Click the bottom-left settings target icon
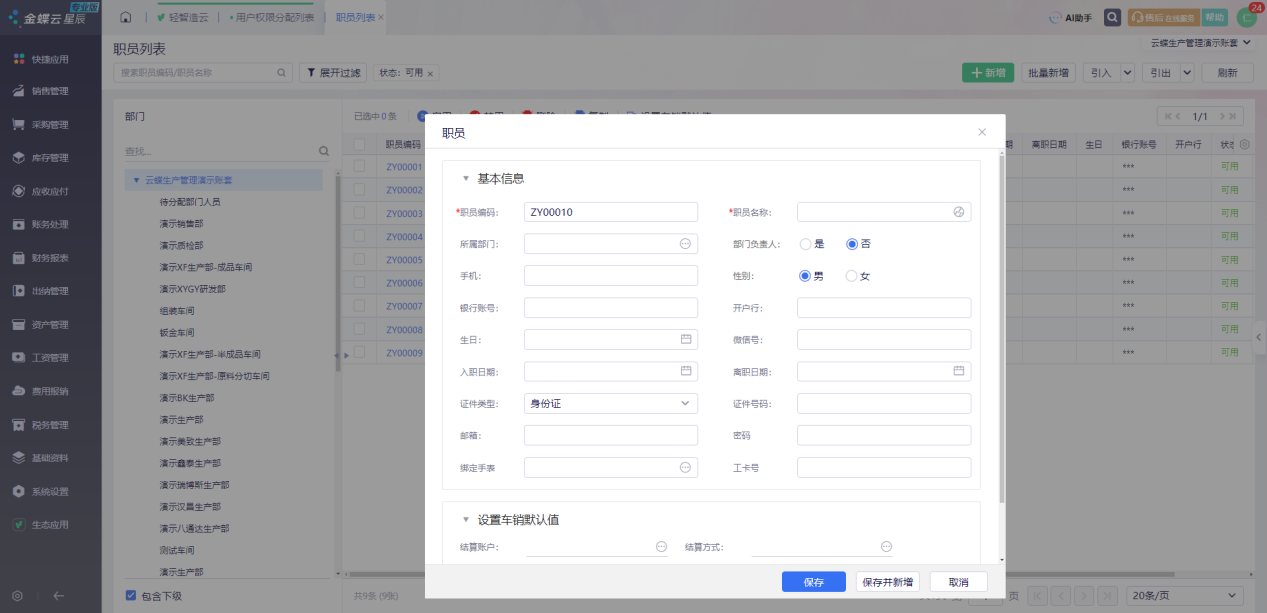 point(18,596)
